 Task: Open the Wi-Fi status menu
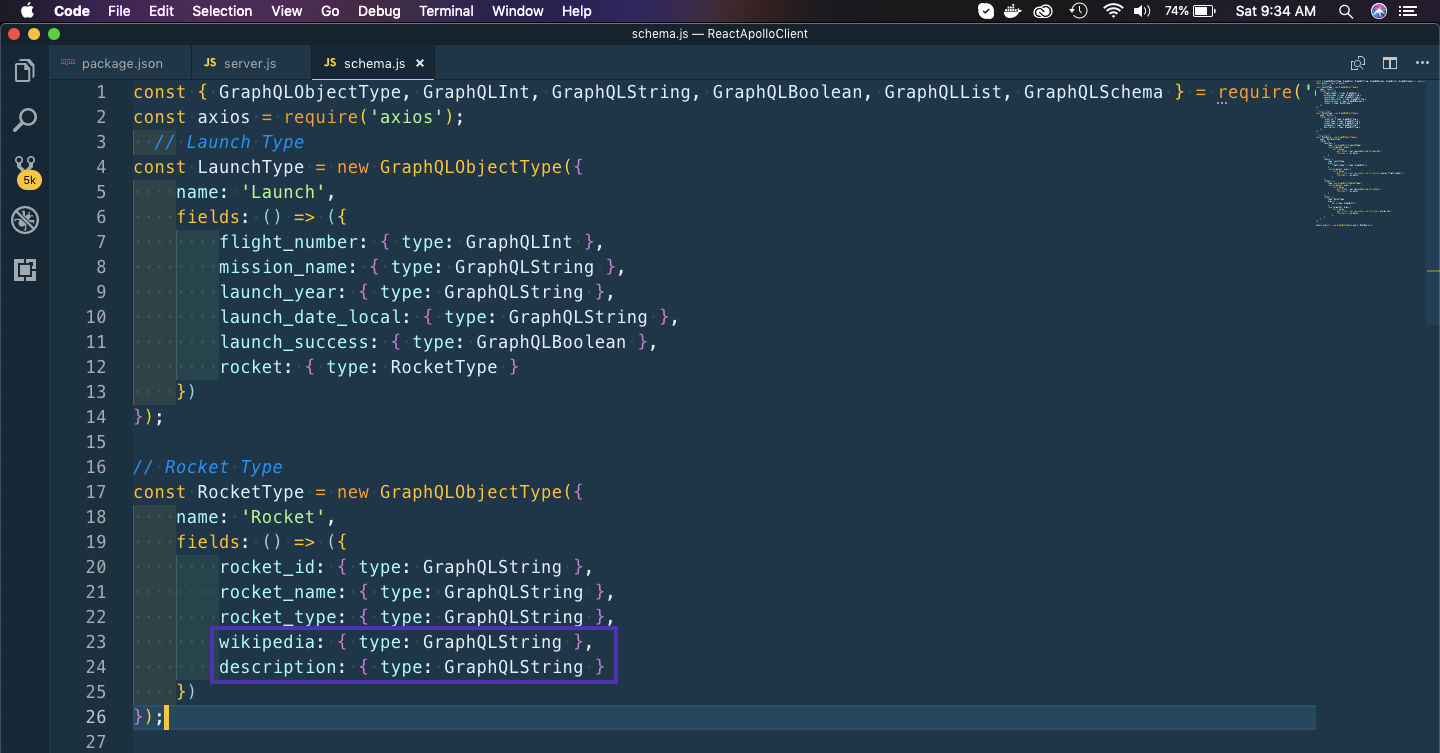1113,11
